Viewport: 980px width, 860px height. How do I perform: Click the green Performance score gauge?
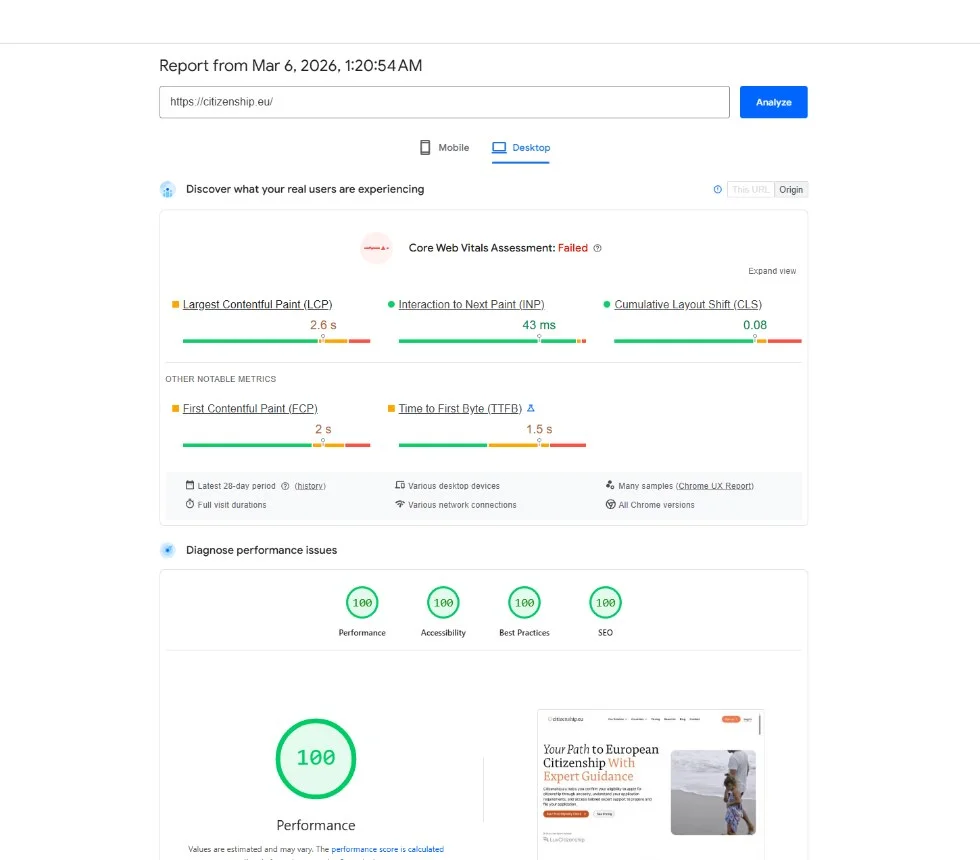tap(316, 758)
